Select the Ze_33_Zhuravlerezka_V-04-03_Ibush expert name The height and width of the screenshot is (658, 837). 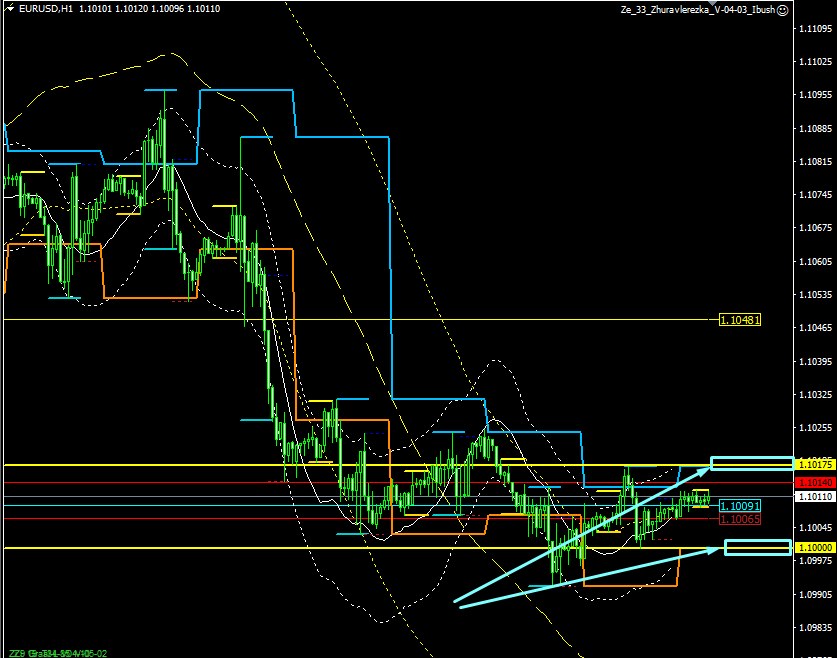tap(698, 10)
